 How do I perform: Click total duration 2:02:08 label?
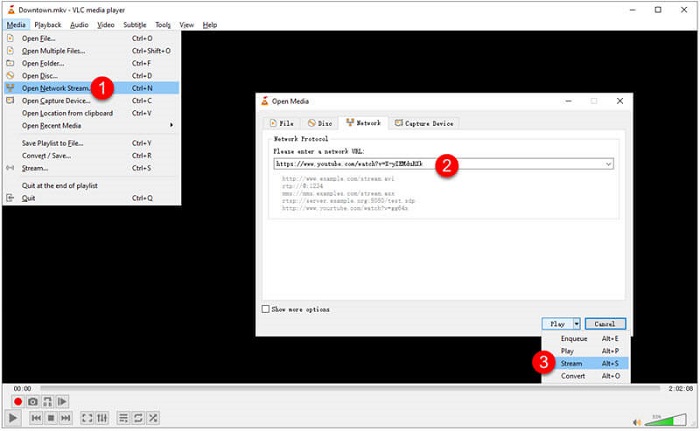(x=680, y=389)
